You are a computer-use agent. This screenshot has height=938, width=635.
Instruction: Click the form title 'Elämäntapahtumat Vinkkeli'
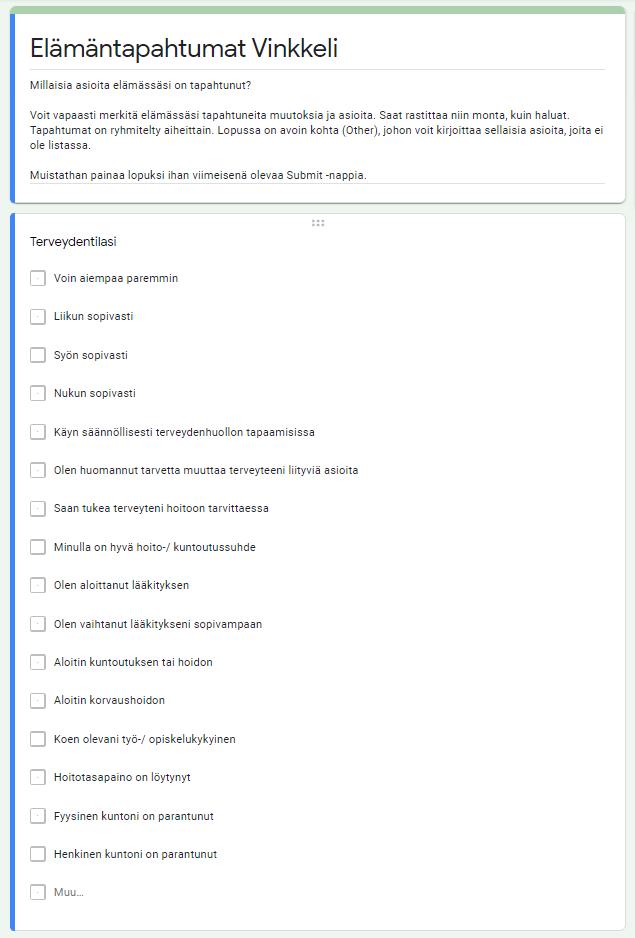coord(184,48)
